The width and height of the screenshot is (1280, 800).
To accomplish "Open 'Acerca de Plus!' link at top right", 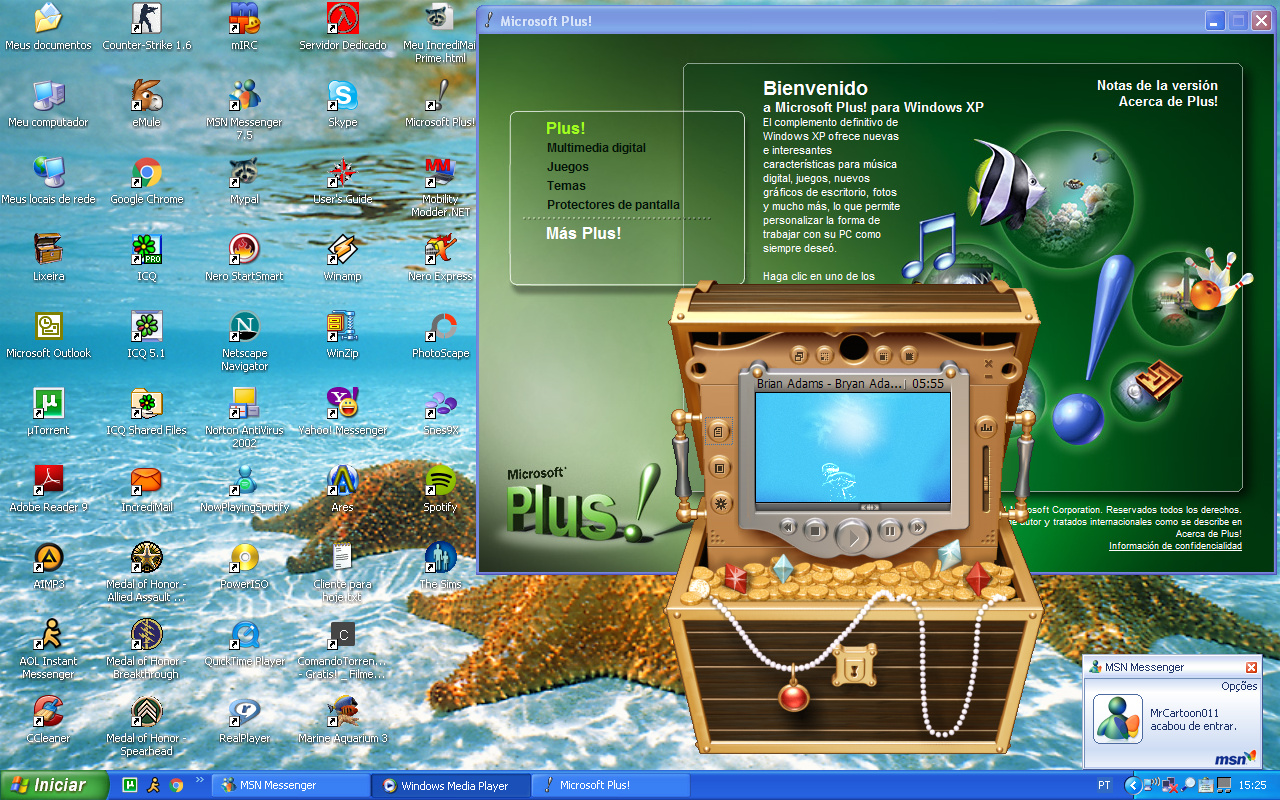I will (1168, 101).
